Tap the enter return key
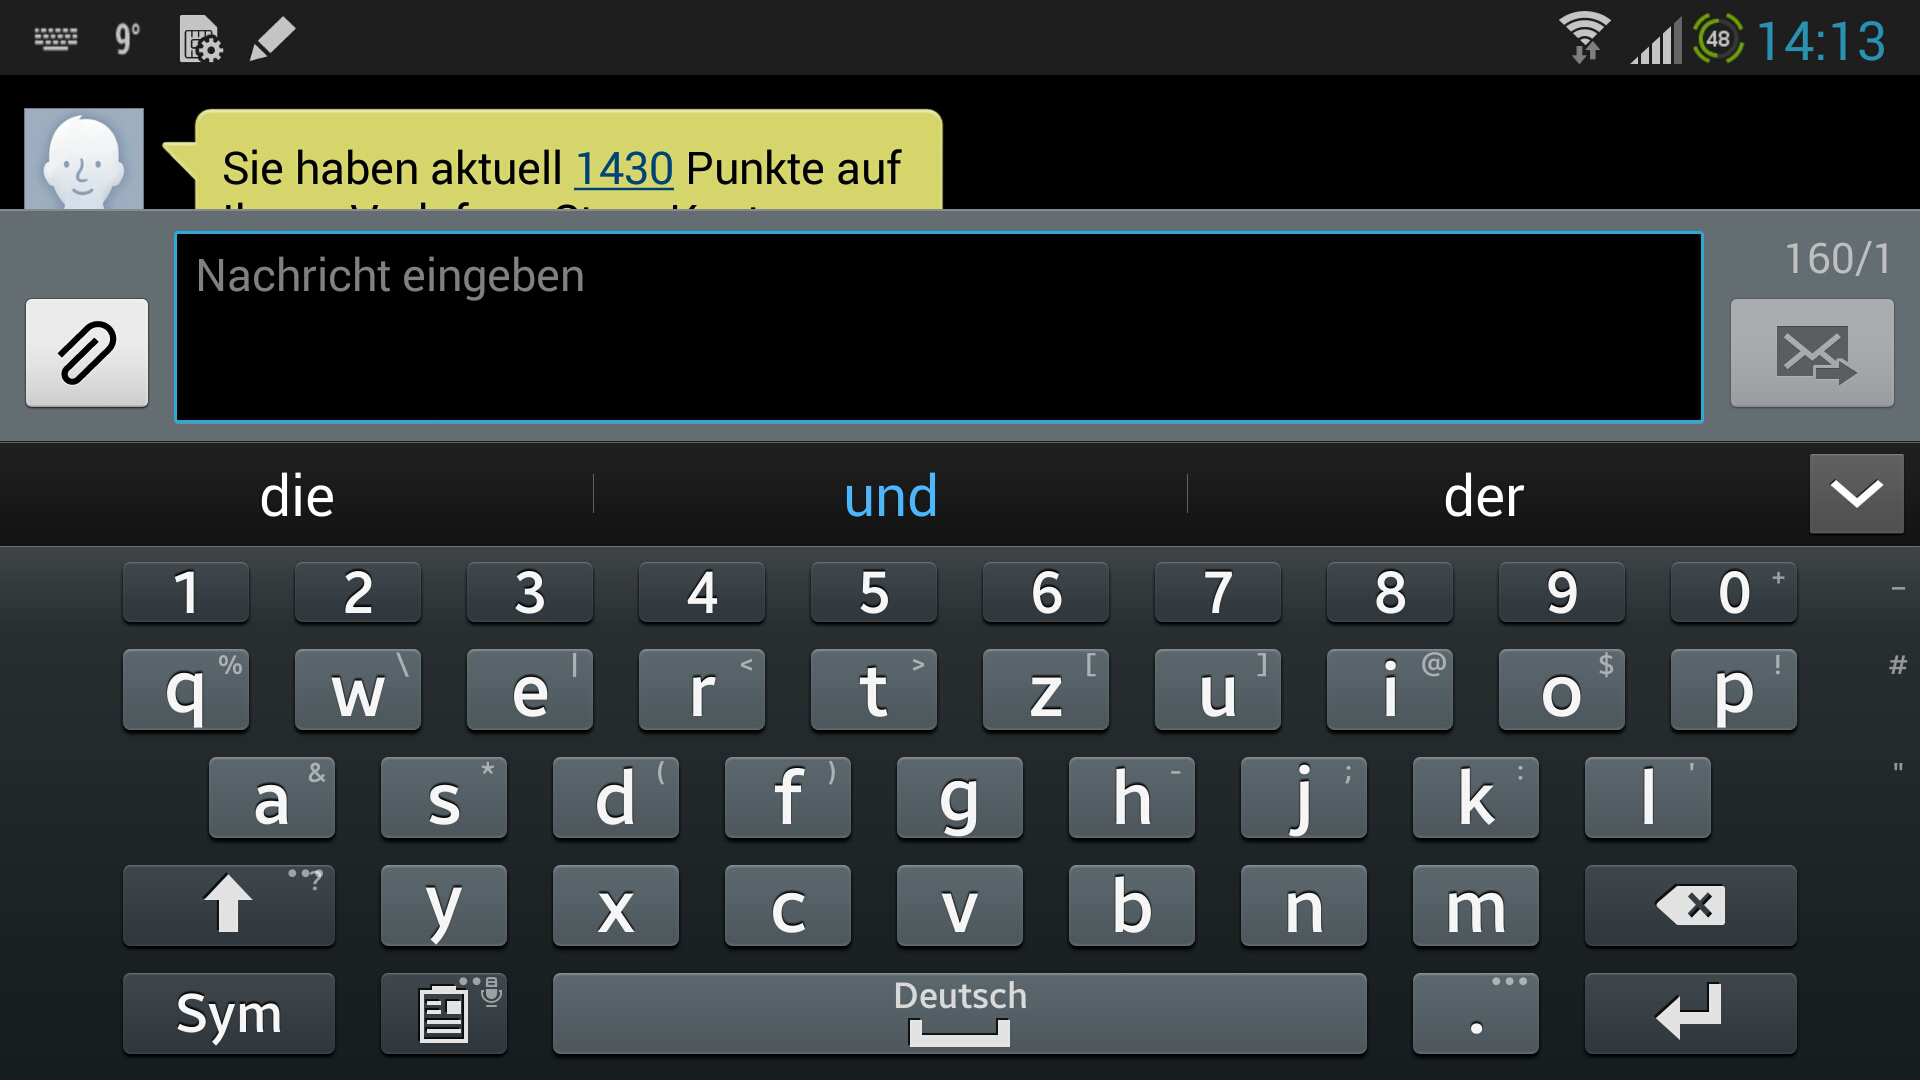This screenshot has width=1920, height=1080. 1690,1014
